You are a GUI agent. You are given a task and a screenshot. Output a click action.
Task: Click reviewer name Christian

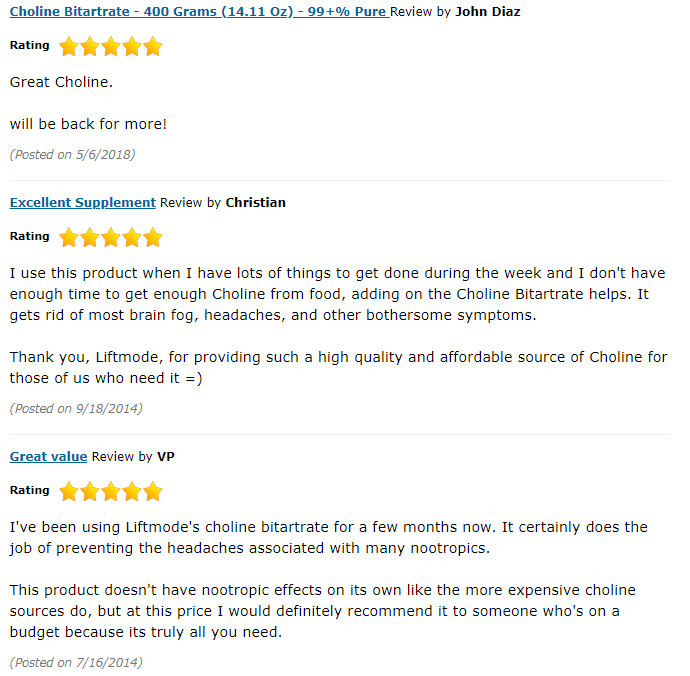[256, 202]
